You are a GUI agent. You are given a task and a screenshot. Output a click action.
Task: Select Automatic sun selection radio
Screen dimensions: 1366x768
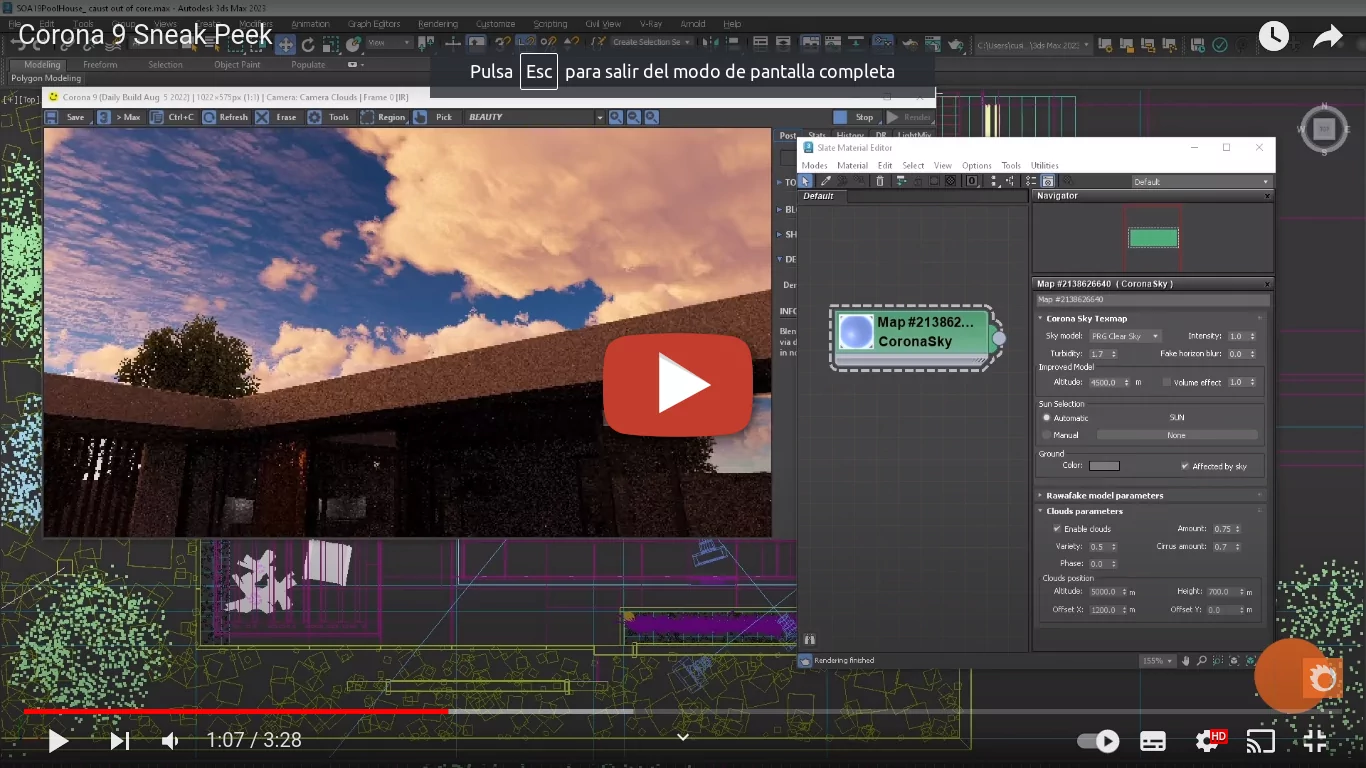click(x=1047, y=418)
